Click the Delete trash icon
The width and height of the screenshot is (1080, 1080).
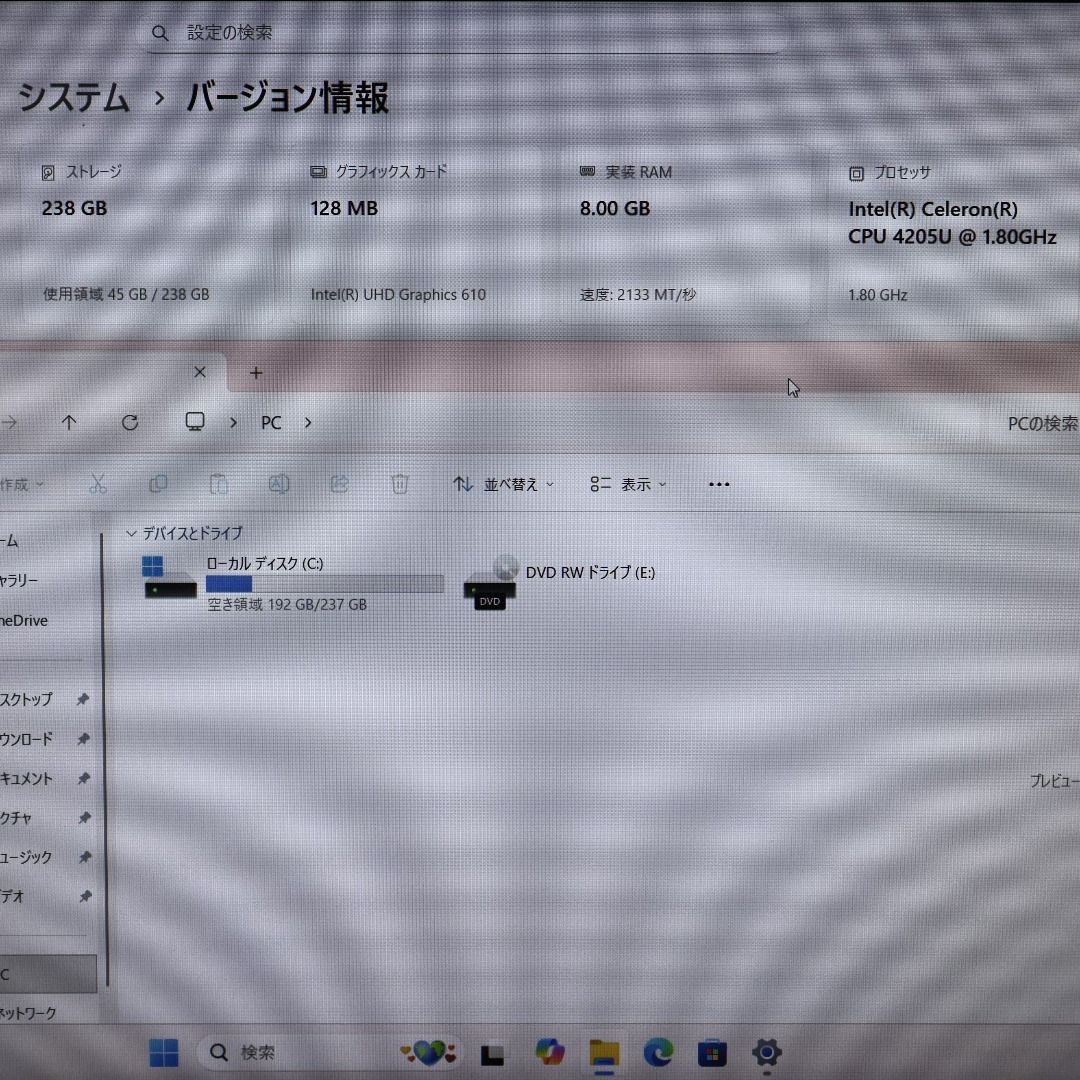click(x=400, y=484)
